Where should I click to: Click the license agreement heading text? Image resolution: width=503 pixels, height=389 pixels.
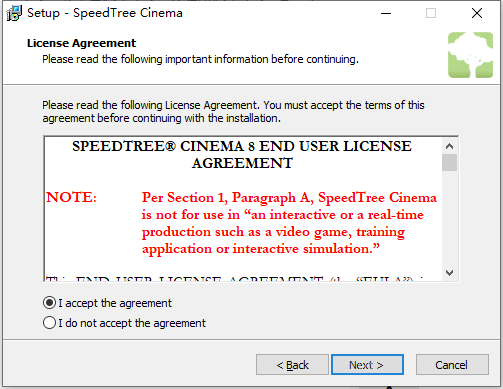pos(242,155)
